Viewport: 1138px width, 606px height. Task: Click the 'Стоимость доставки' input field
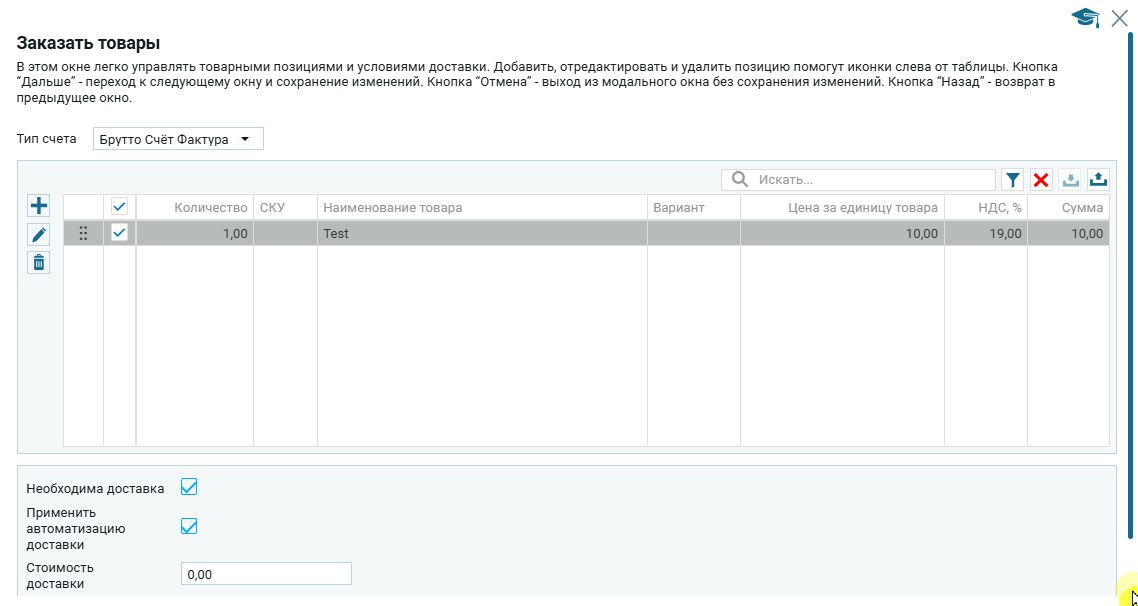pos(266,574)
